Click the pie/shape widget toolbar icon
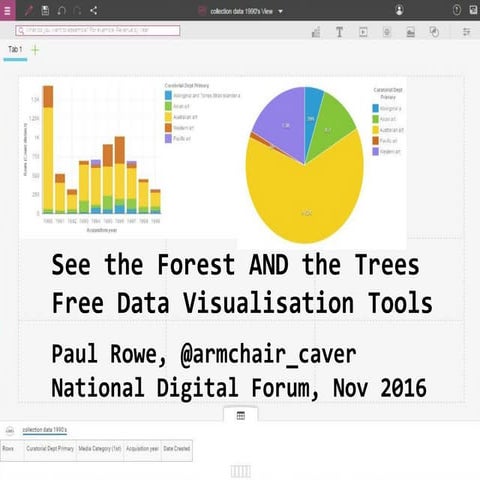Viewport: 480px width, 480px height. tap(434, 32)
